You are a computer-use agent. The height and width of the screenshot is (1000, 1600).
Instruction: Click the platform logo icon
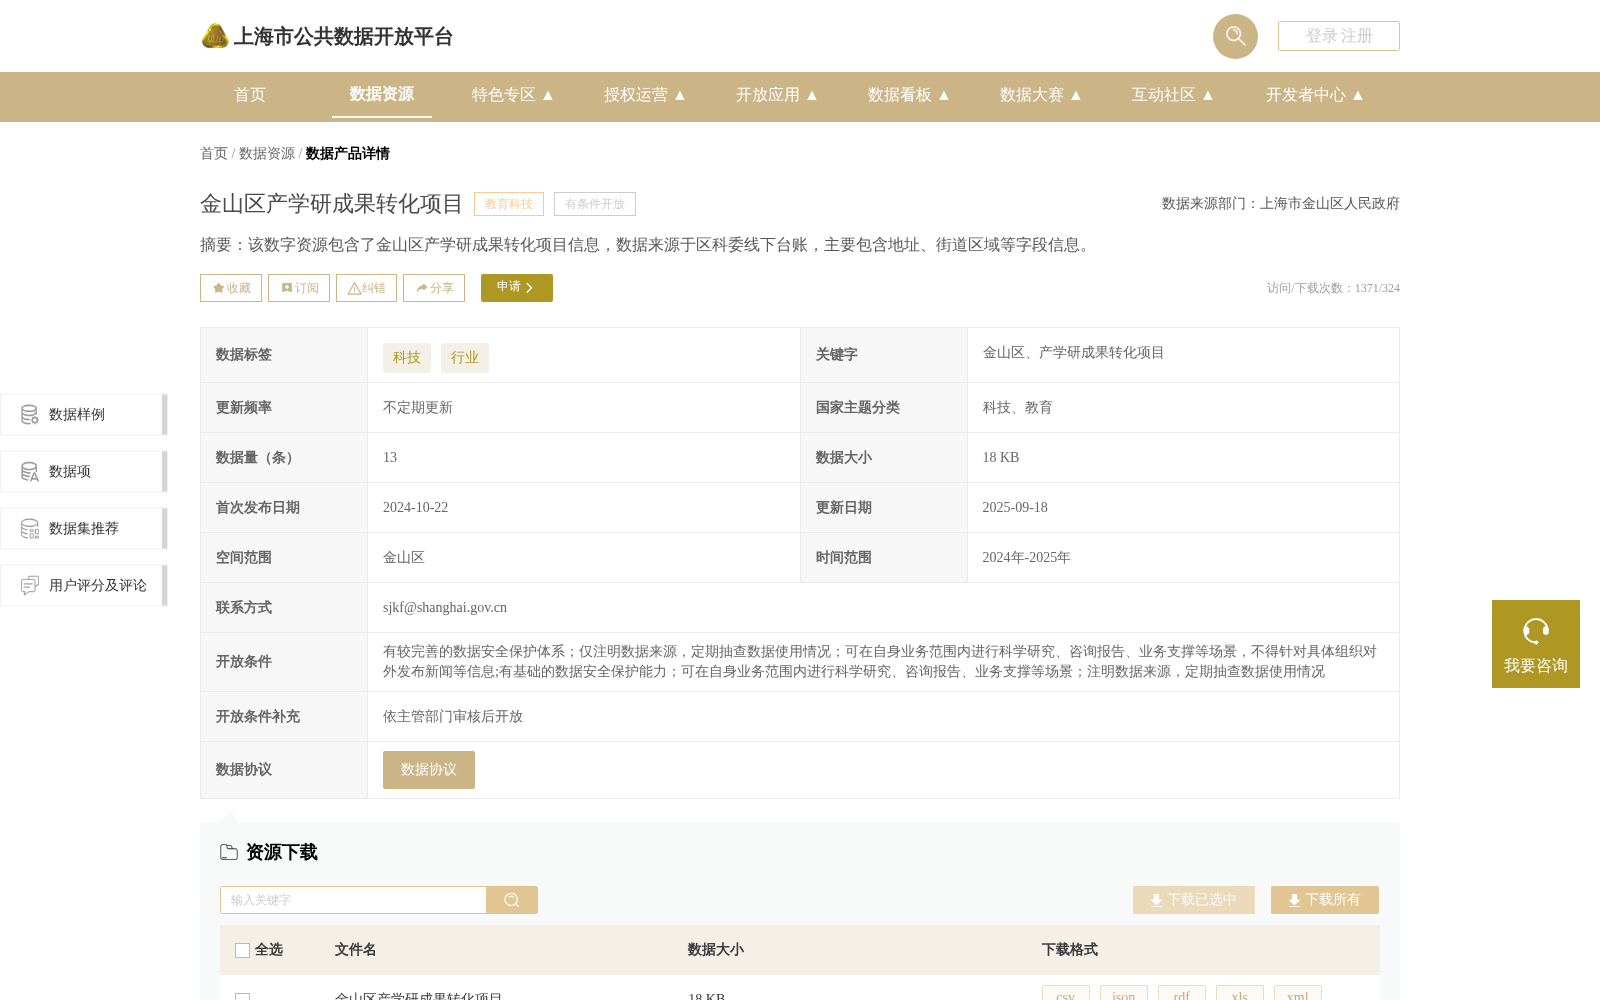click(x=215, y=36)
